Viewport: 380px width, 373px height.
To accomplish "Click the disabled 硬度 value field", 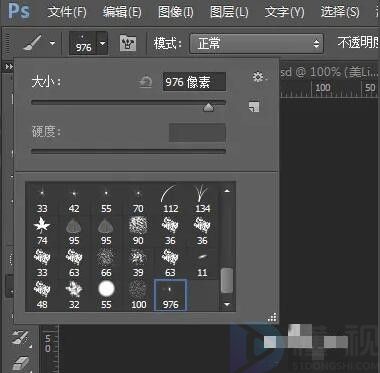I will coord(197,133).
